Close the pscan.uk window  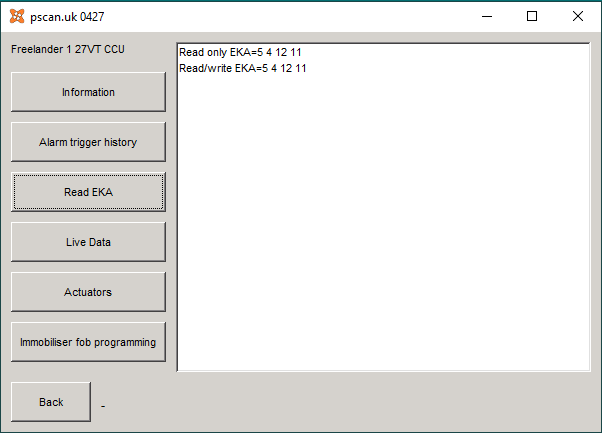tap(577, 17)
